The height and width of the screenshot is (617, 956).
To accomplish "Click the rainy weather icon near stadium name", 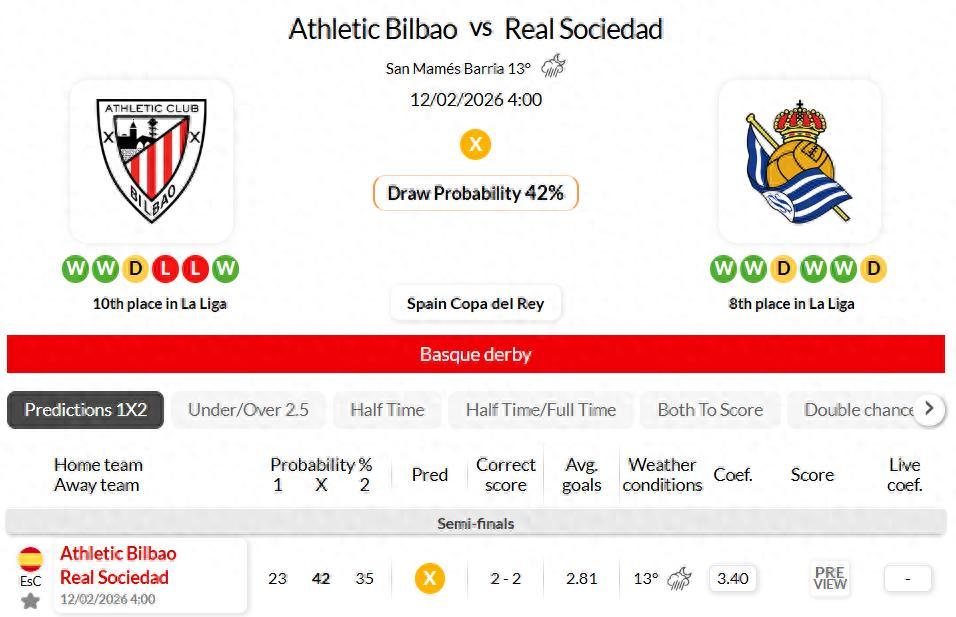I will 553,68.
